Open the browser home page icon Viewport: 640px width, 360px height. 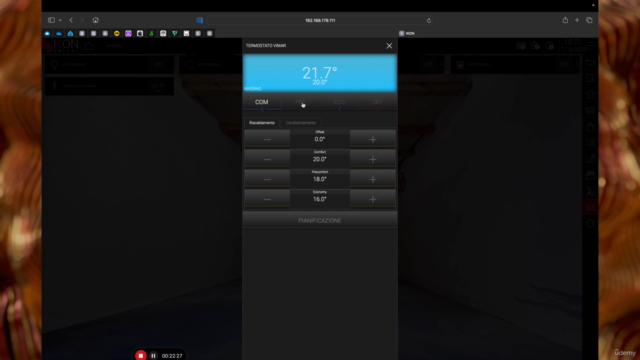(x=96, y=20)
